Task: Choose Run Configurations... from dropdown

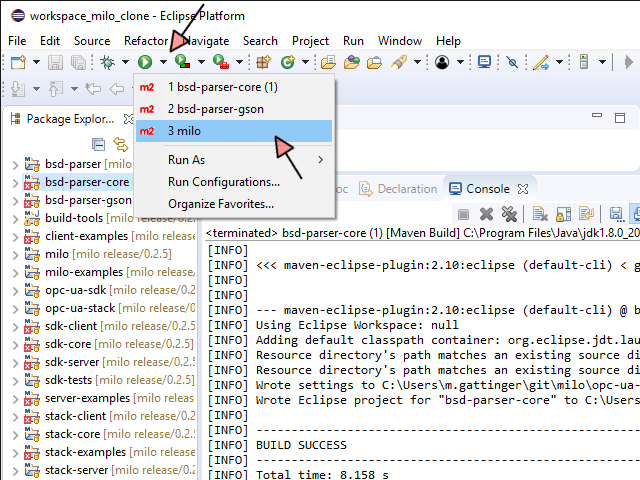Action: (223, 182)
